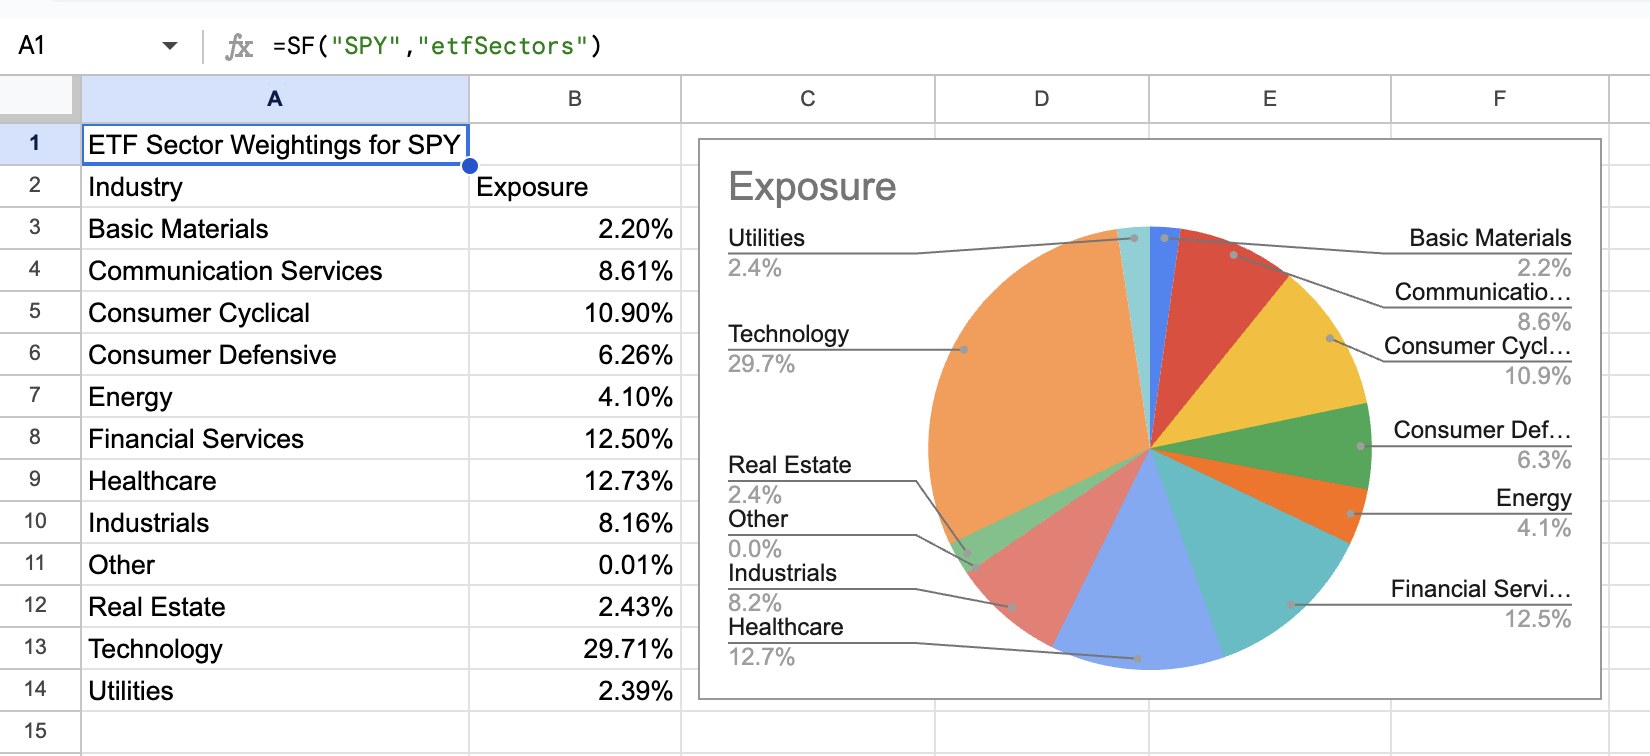Click the 'Technology' pie chart label
The height and width of the screenshot is (756, 1650).
[788, 334]
